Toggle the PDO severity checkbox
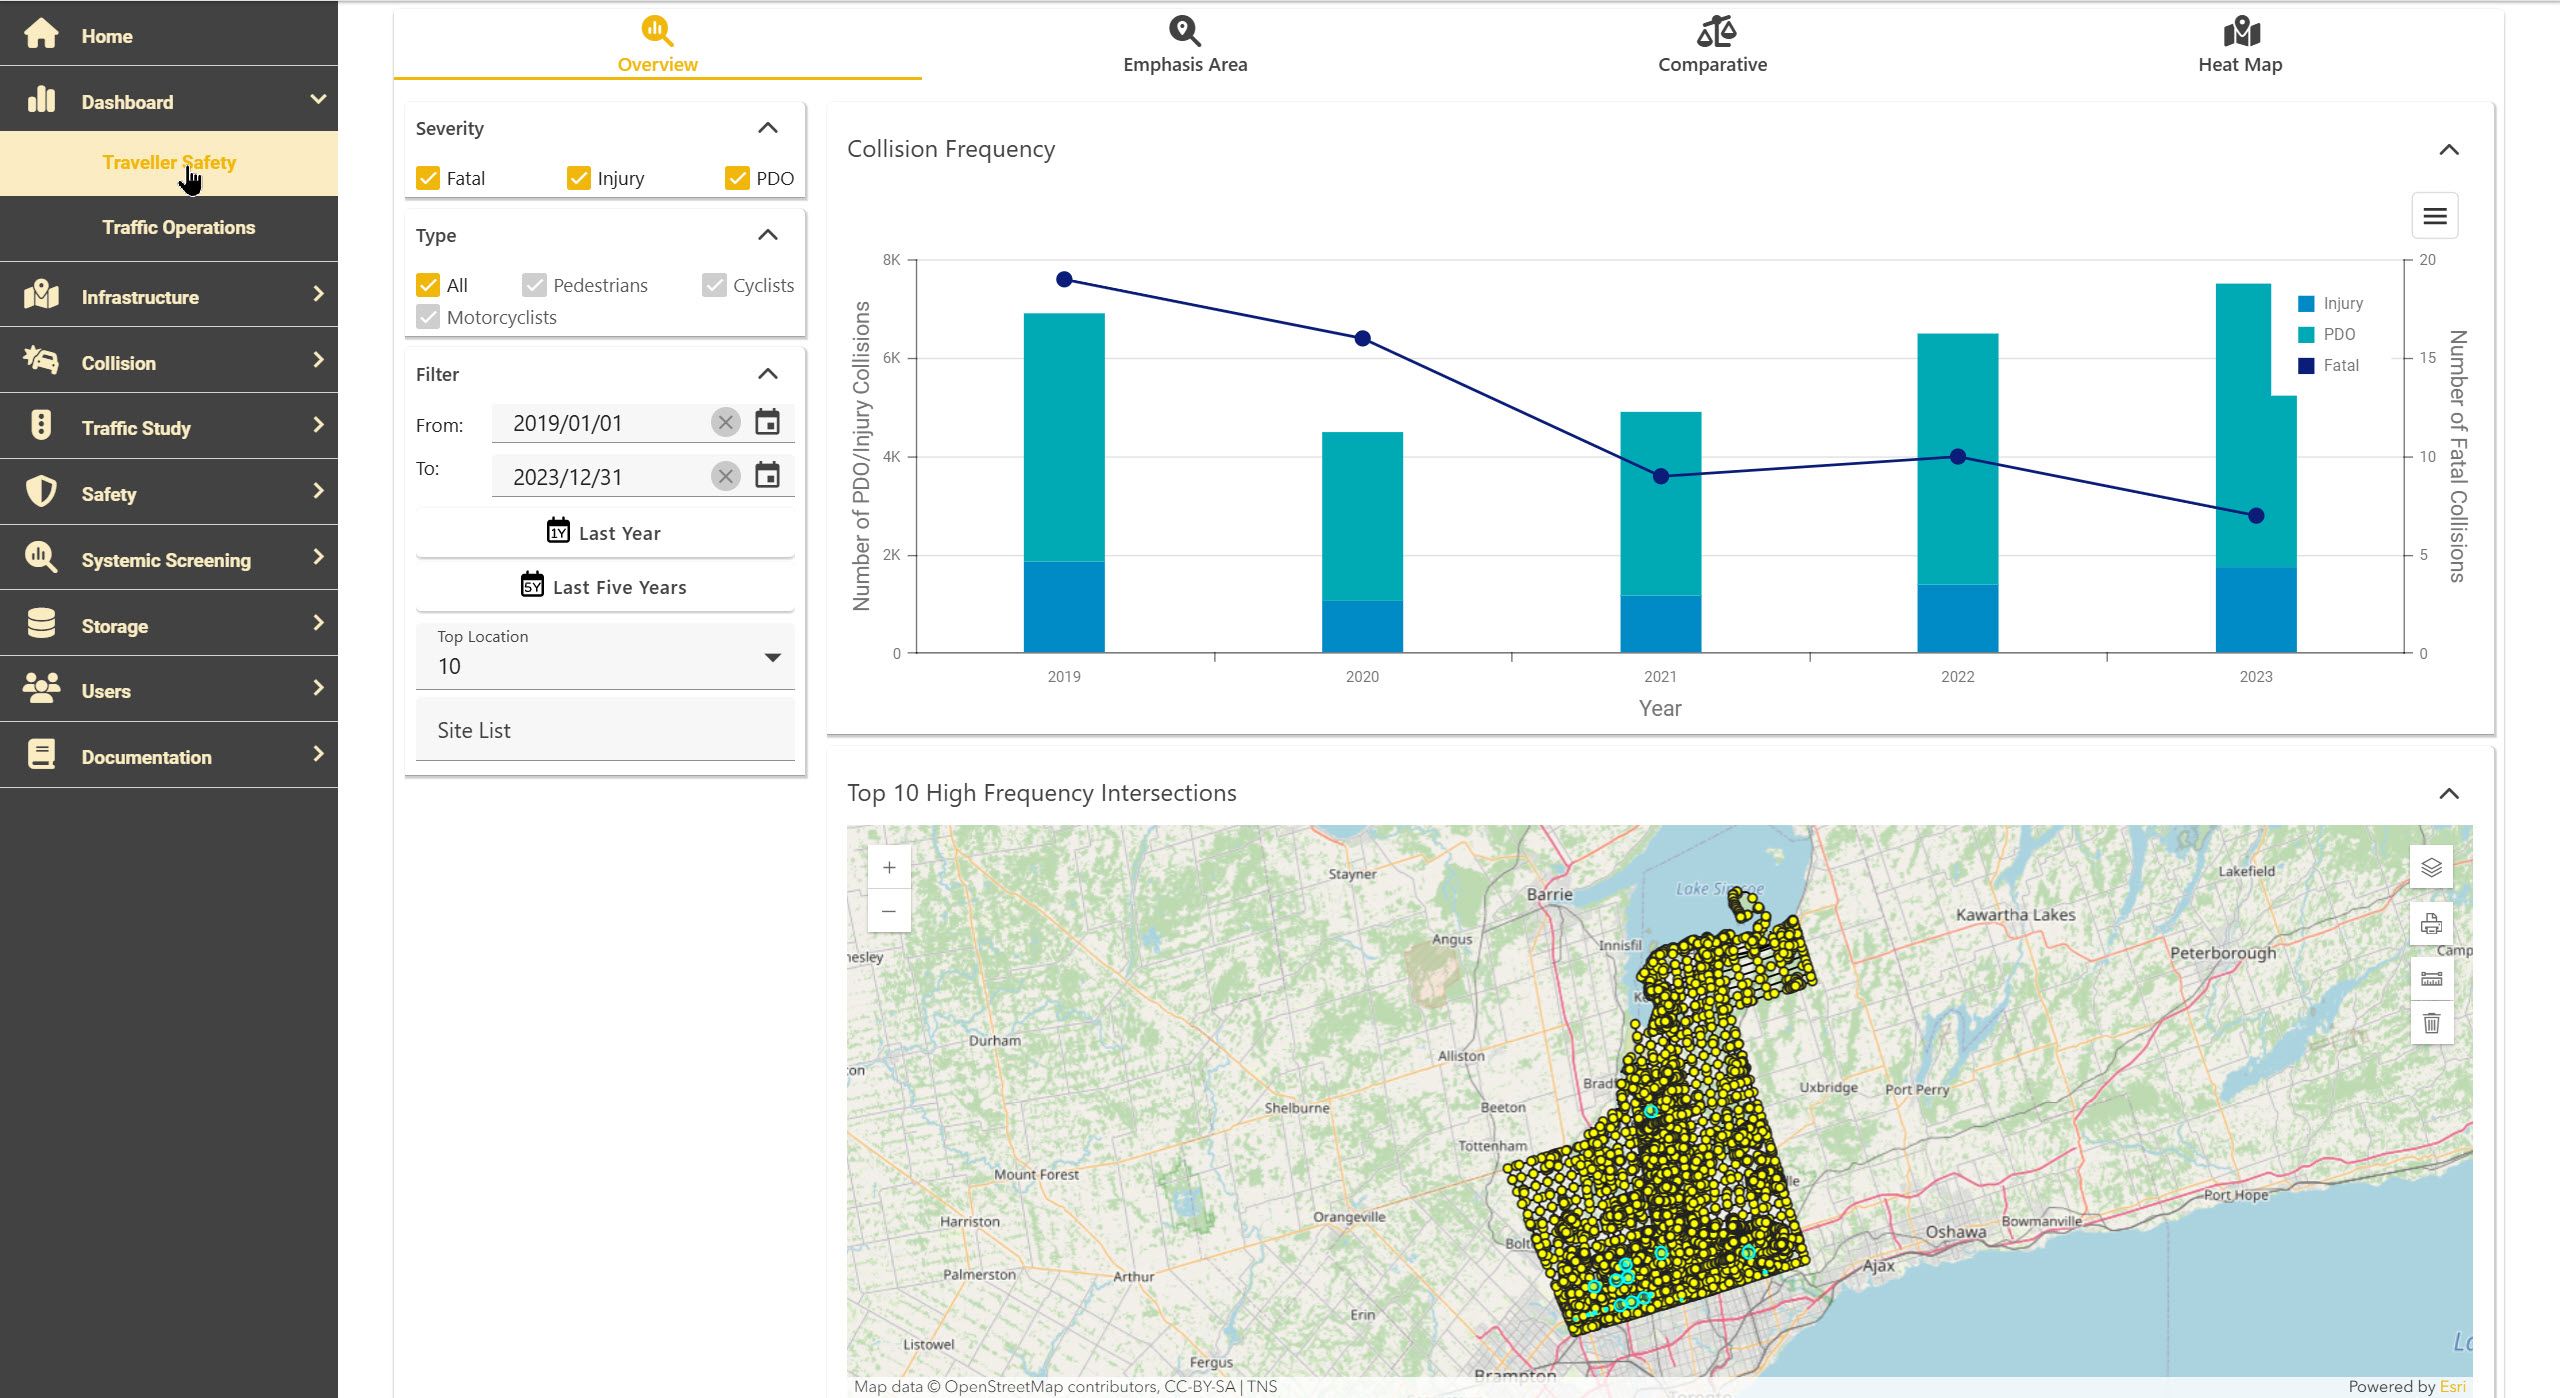 click(737, 178)
